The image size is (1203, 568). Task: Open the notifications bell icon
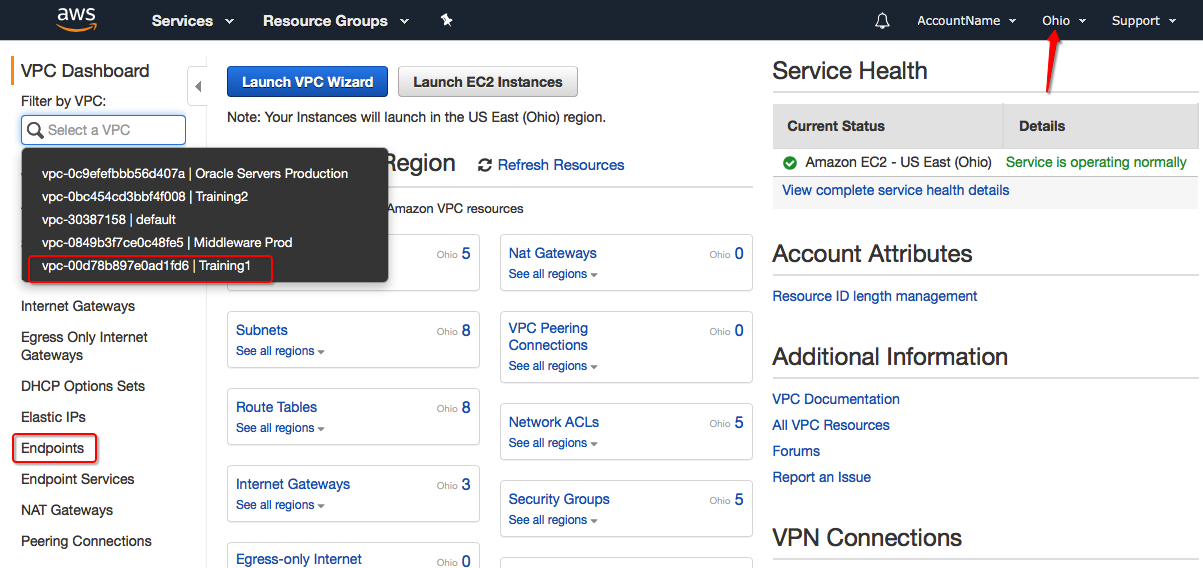tap(882, 21)
